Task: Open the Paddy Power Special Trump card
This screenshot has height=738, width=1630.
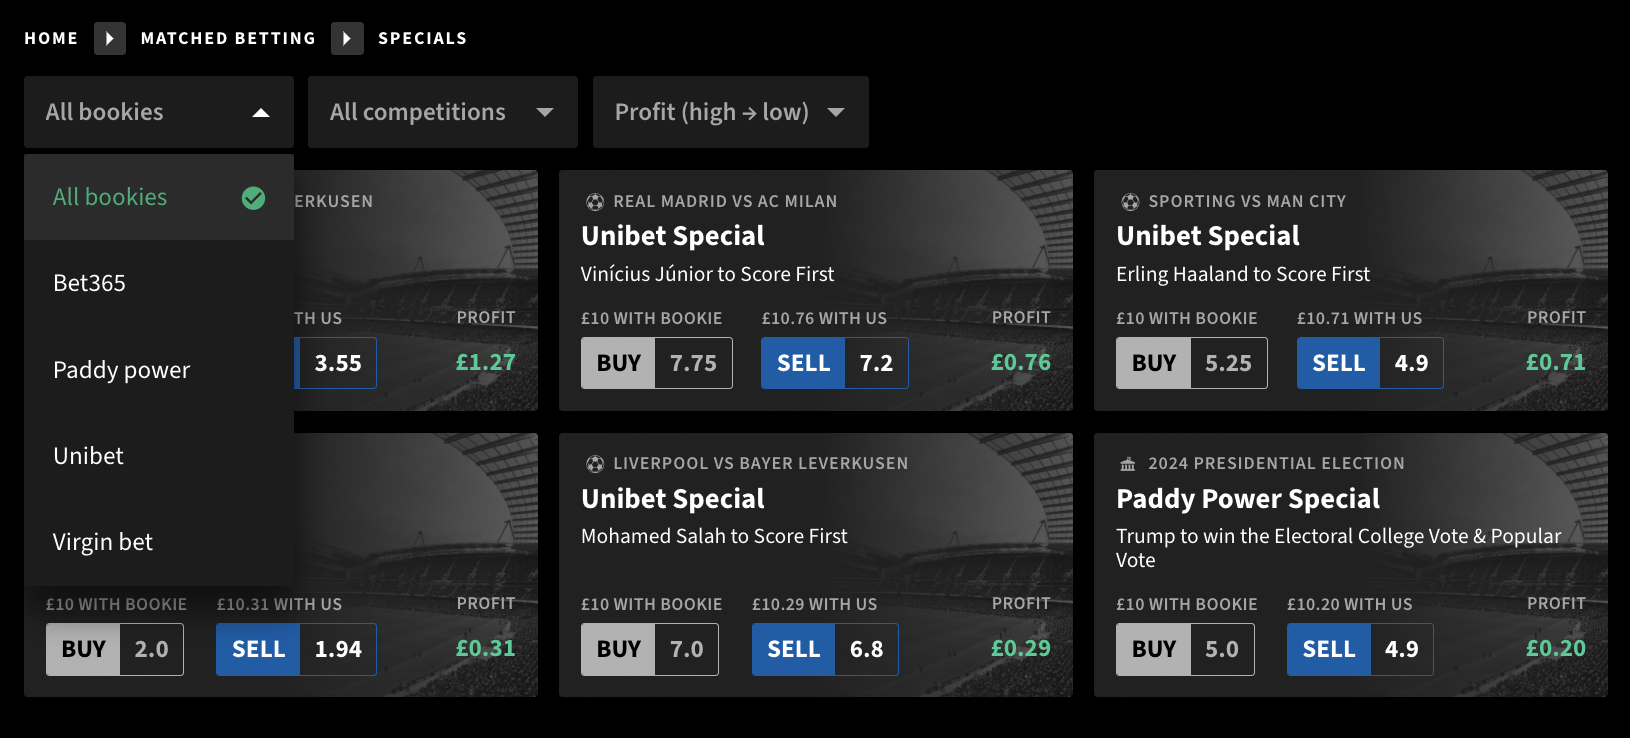Action: click(x=1351, y=565)
